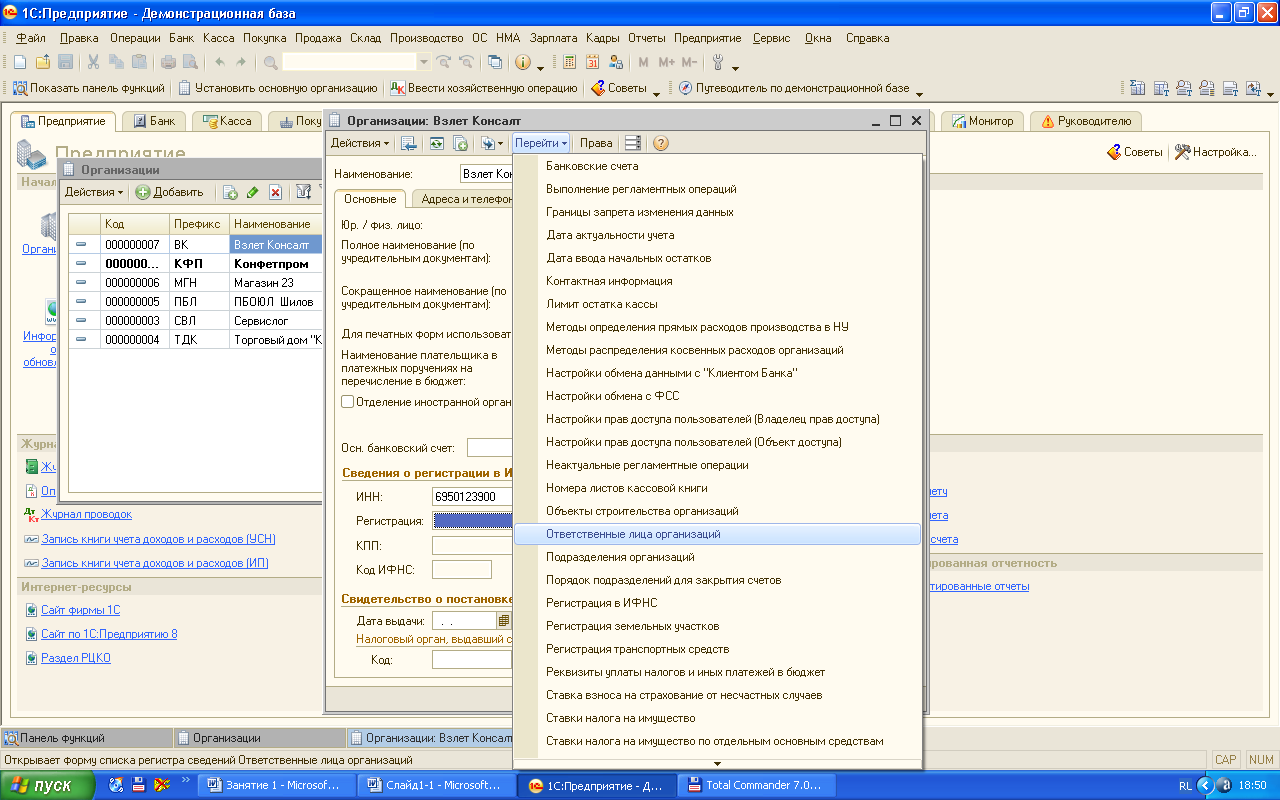Click the calendar picker icon beside Дата выдачи
This screenshot has height=800, width=1280.
[x=504, y=621]
